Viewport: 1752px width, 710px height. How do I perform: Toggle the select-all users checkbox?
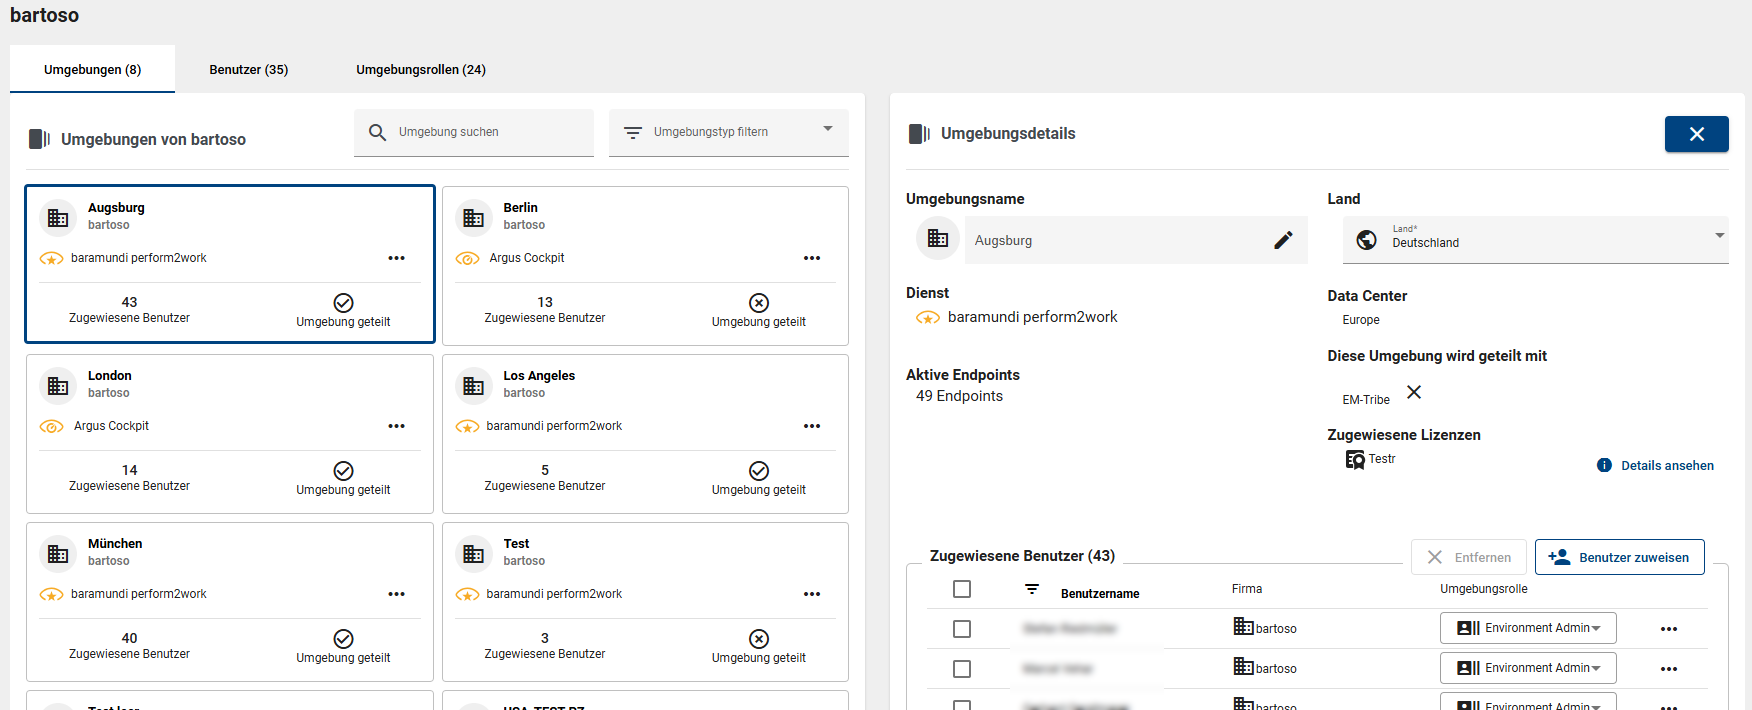[962, 589]
